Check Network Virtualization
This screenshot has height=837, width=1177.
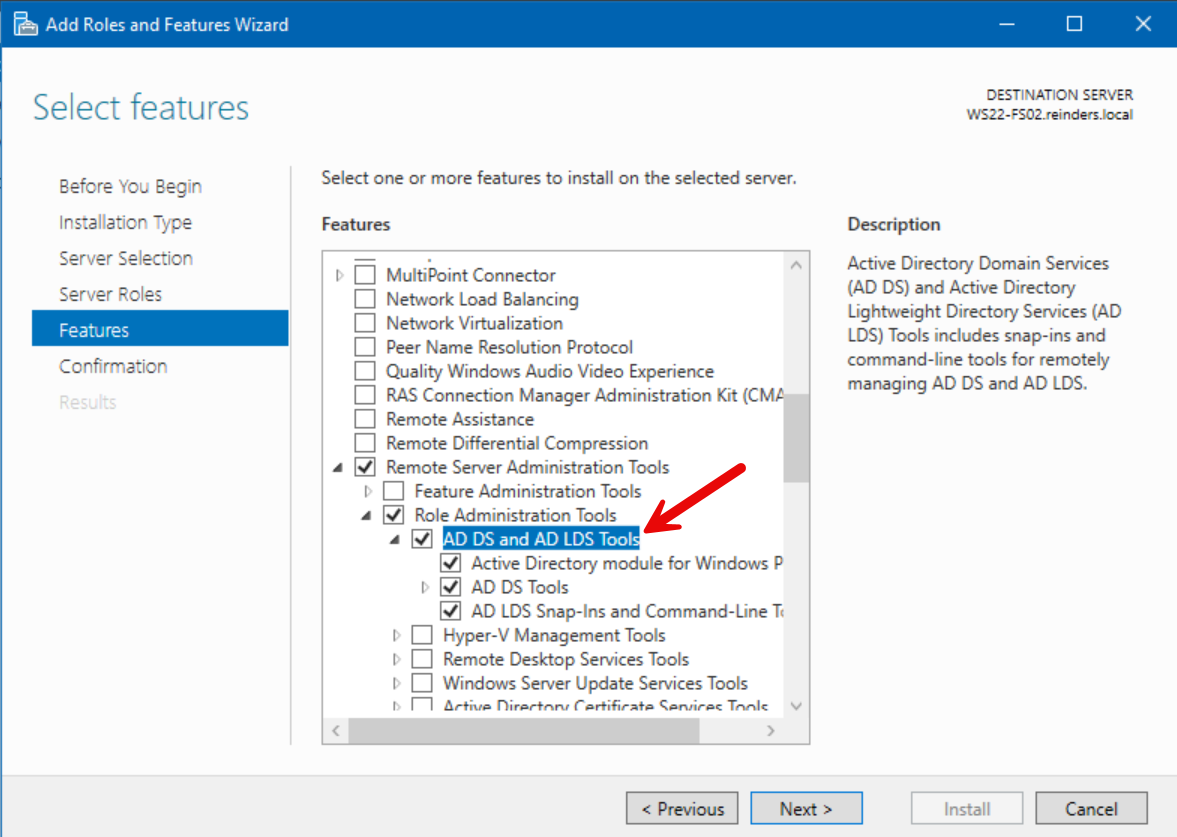(x=365, y=322)
